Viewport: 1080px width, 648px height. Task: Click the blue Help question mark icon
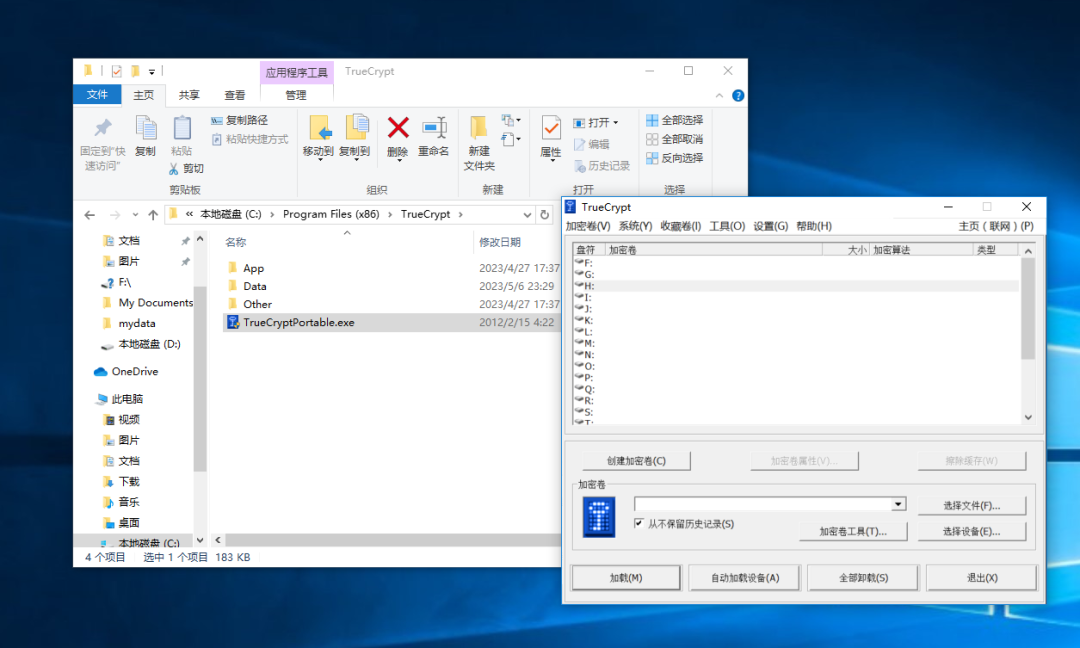738,96
